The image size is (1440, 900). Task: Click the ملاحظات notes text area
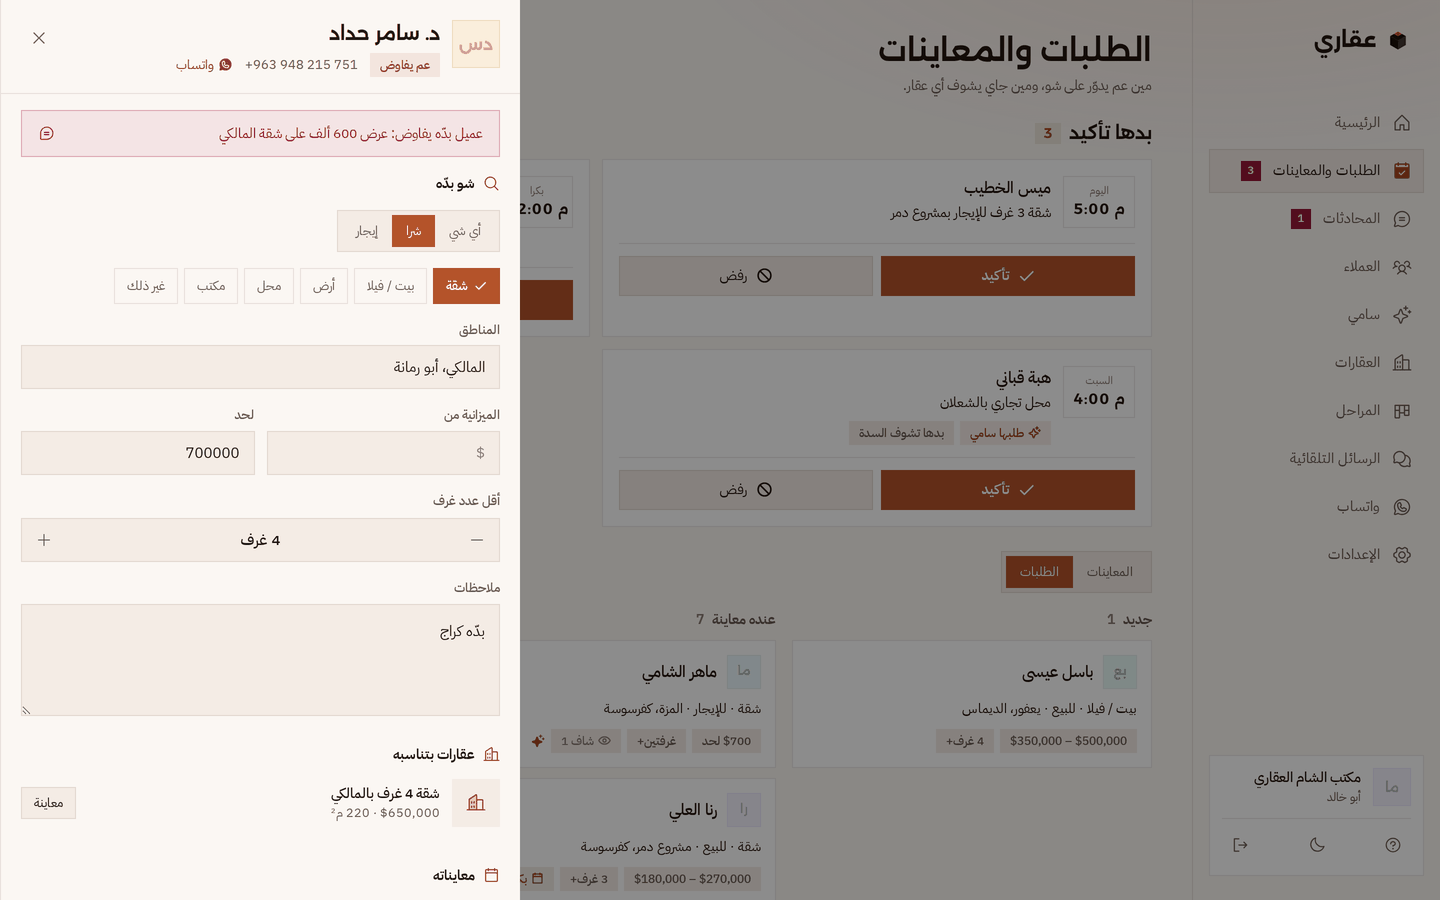coord(260,660)
